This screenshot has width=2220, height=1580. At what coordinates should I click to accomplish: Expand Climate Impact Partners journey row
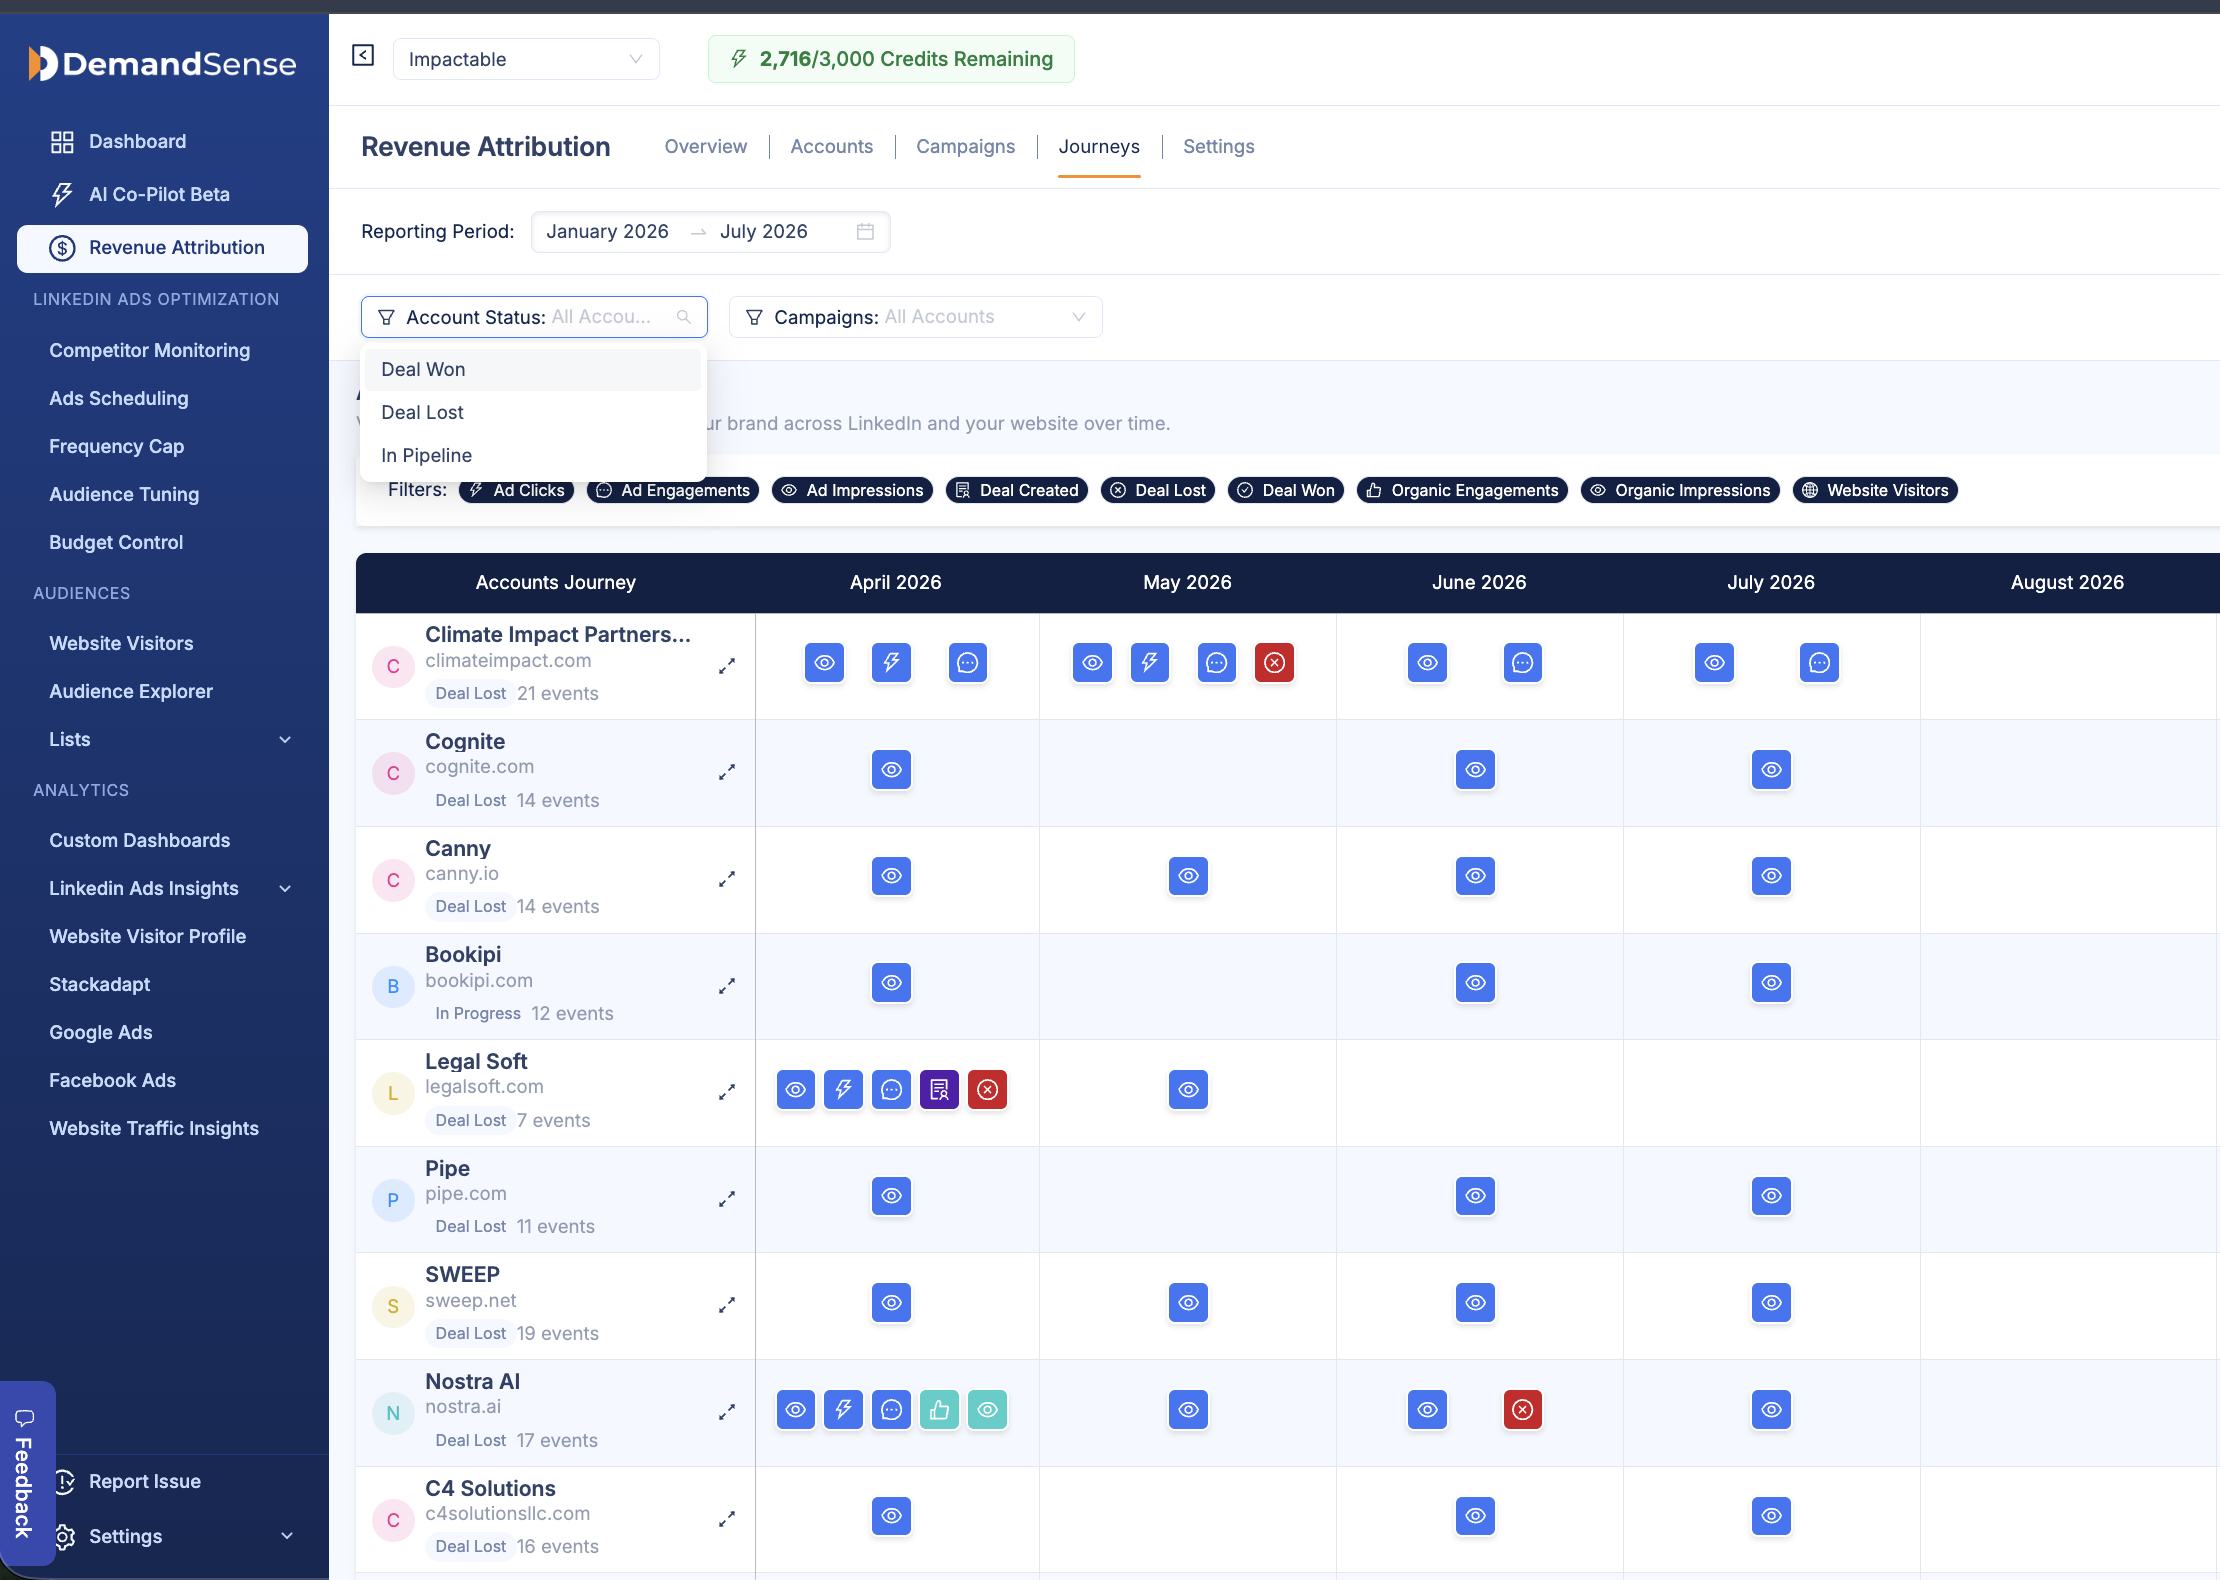tap(727, 666)
